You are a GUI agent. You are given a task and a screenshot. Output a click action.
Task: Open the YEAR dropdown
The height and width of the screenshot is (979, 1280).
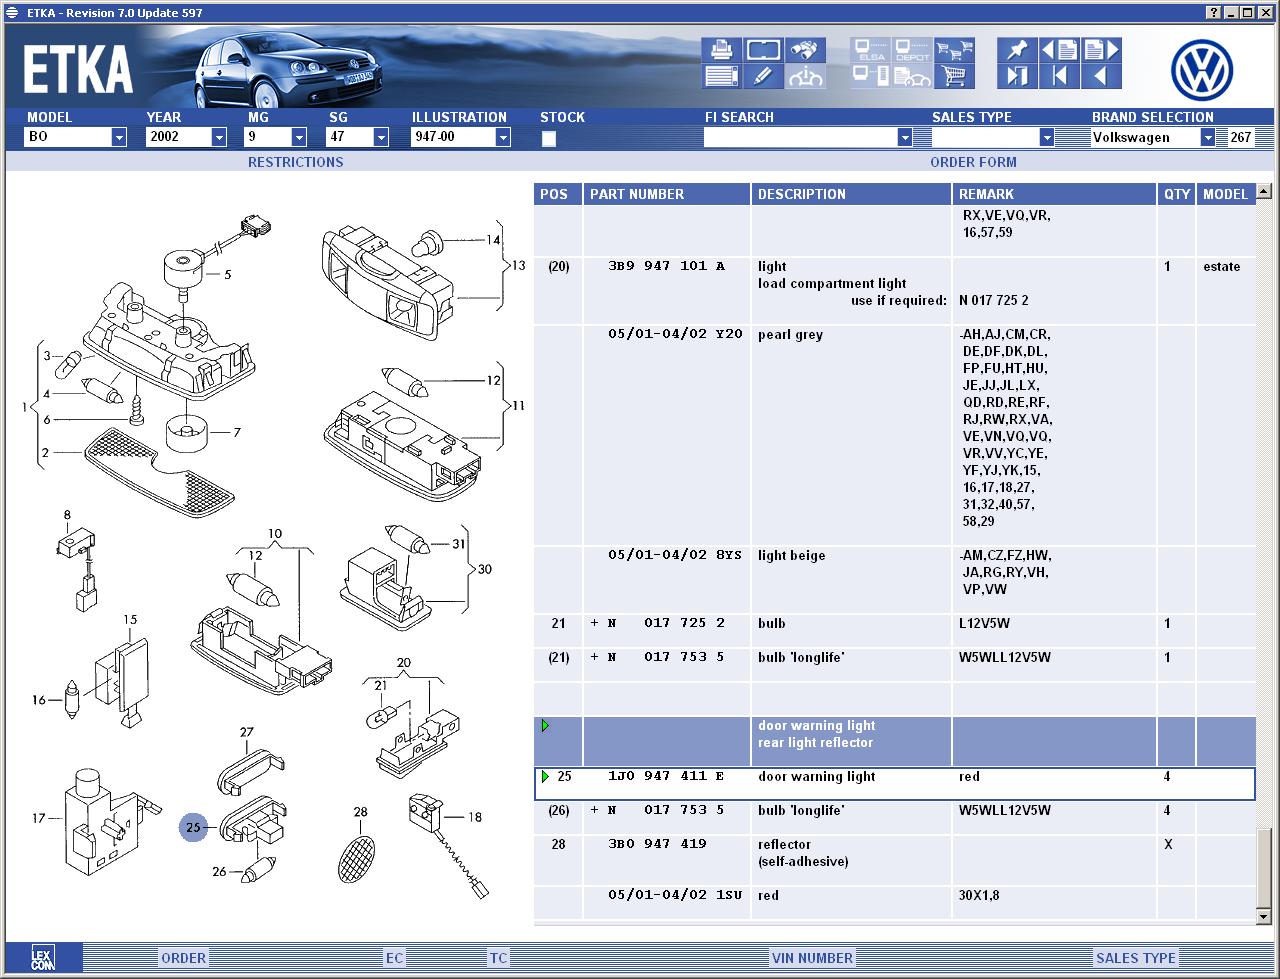pos(219,138)
